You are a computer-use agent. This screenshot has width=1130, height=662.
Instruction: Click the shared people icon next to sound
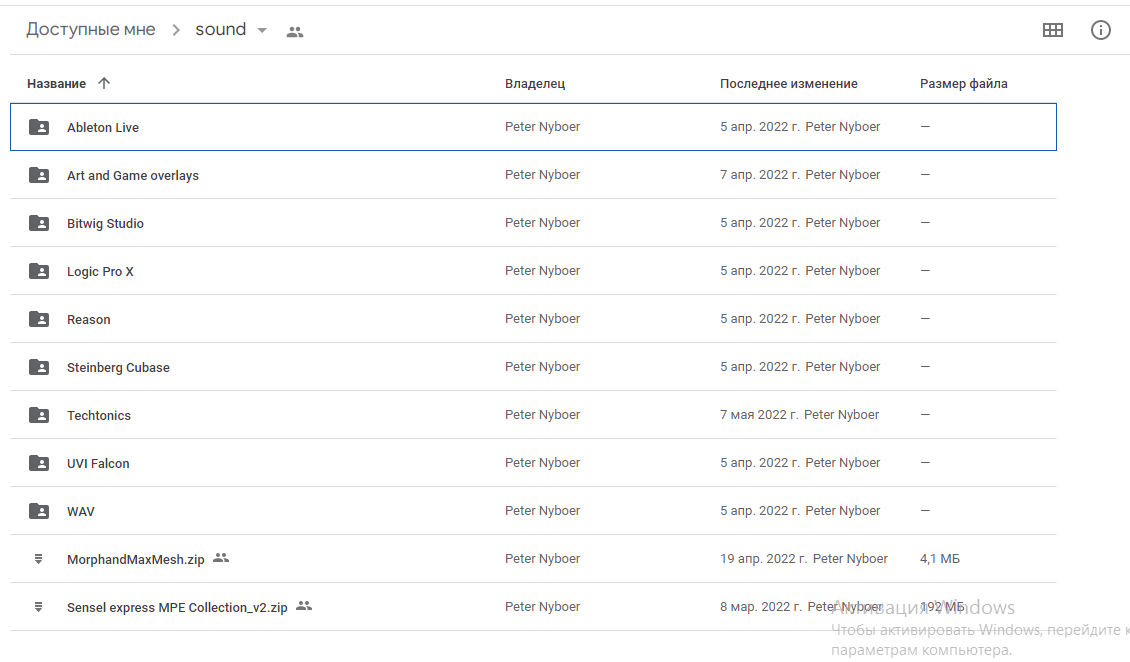295,32
